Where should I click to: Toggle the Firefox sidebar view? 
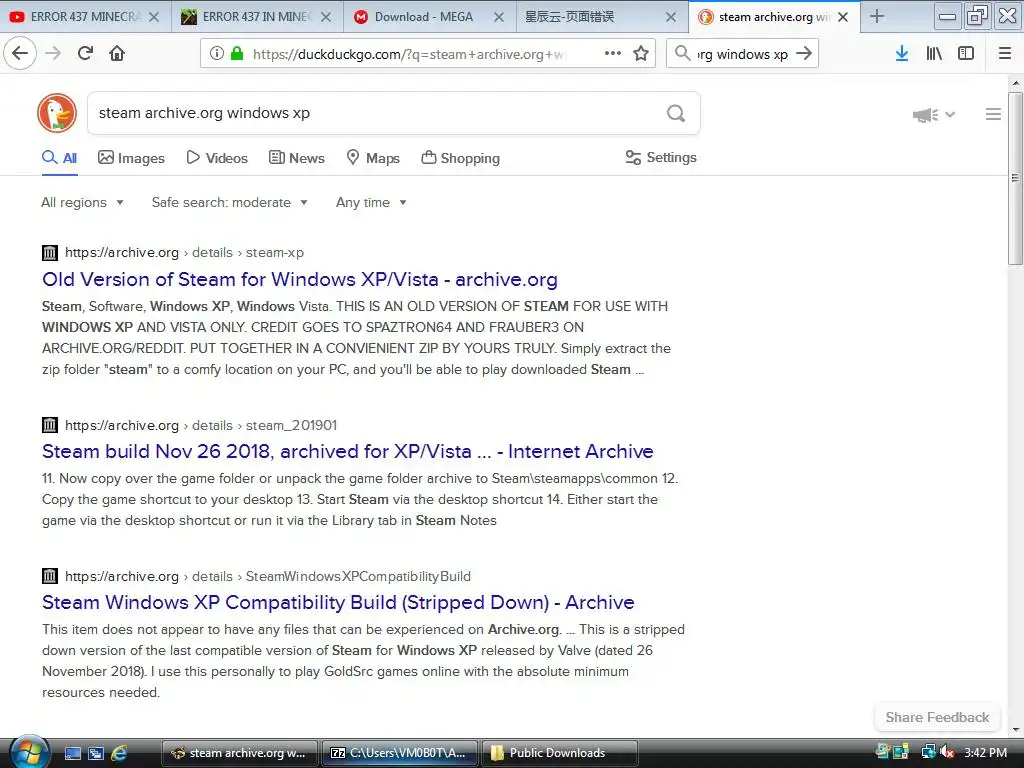pyautogui.click(x=966, y=54)
